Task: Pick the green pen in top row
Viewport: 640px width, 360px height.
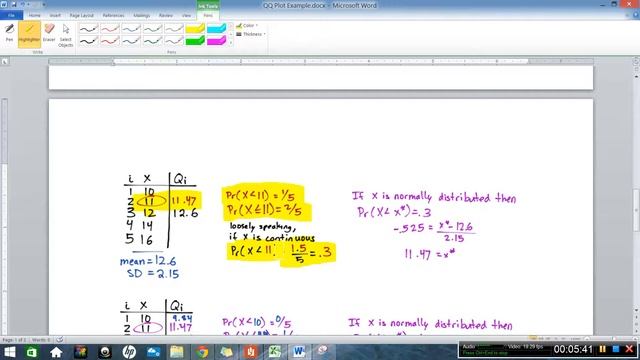Action: click(x=153, y=29)
